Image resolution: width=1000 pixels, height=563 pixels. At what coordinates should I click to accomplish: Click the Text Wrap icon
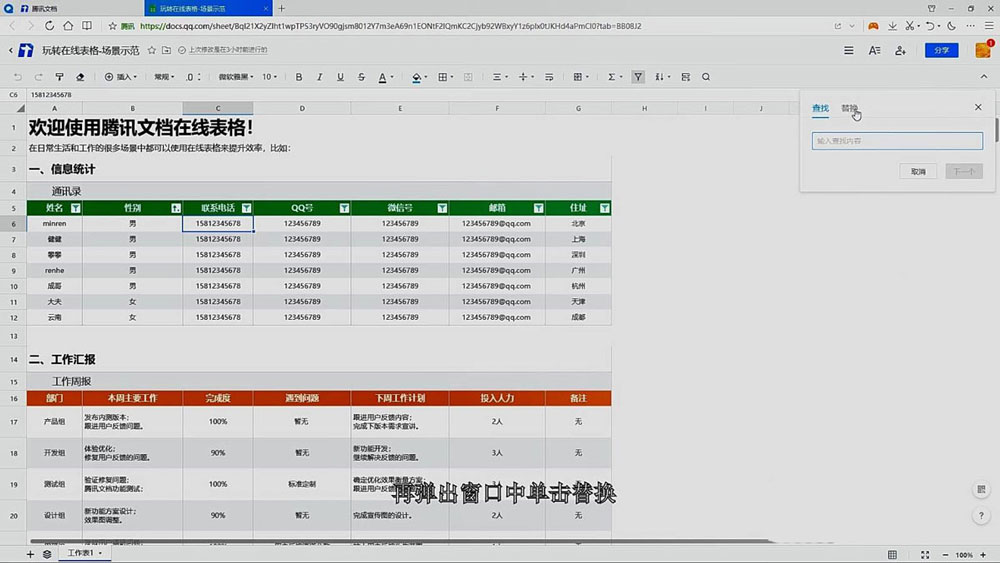pos(549,77)
